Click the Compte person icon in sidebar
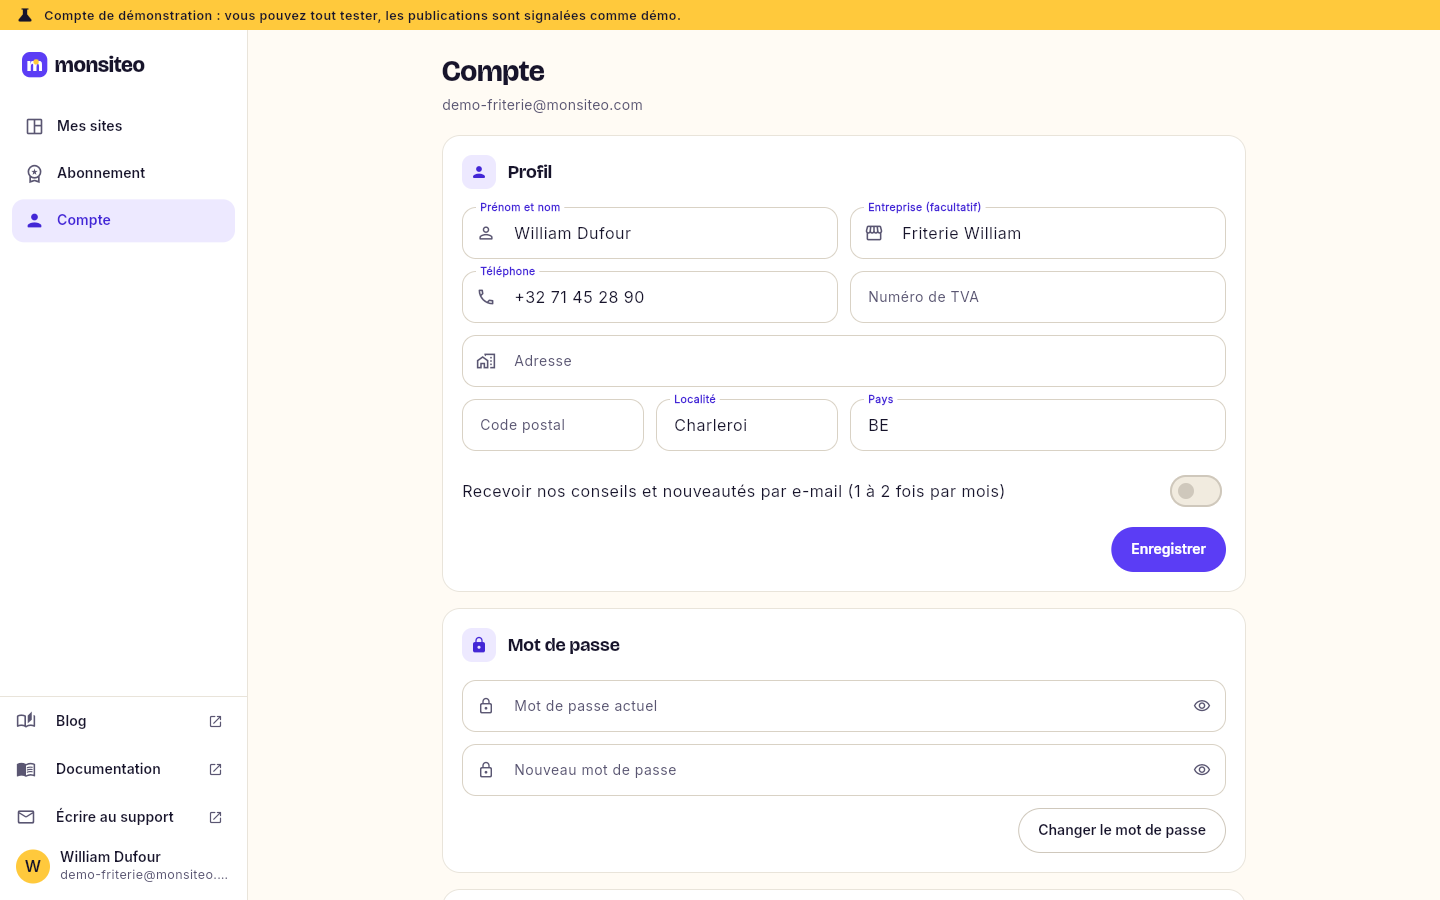The height and width of the screenshot is (900, 1440). coord(34,220)
